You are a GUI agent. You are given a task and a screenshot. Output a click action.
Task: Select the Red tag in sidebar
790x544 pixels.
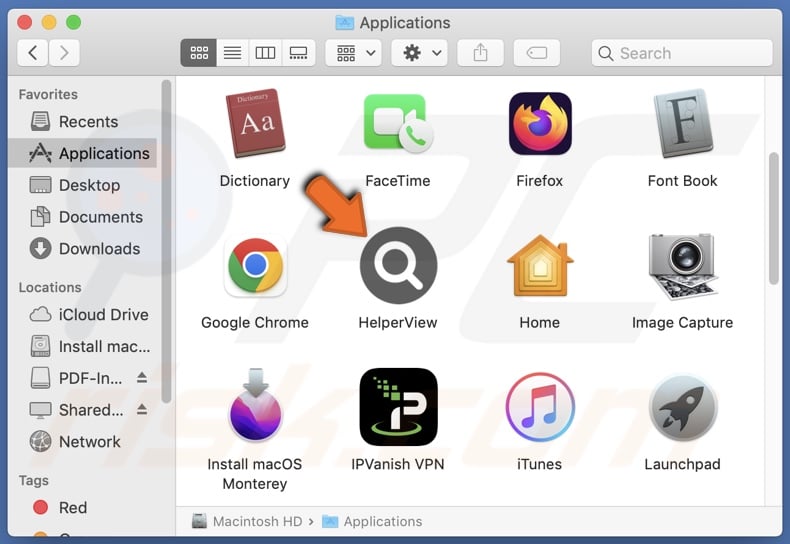tap(83, 508)
